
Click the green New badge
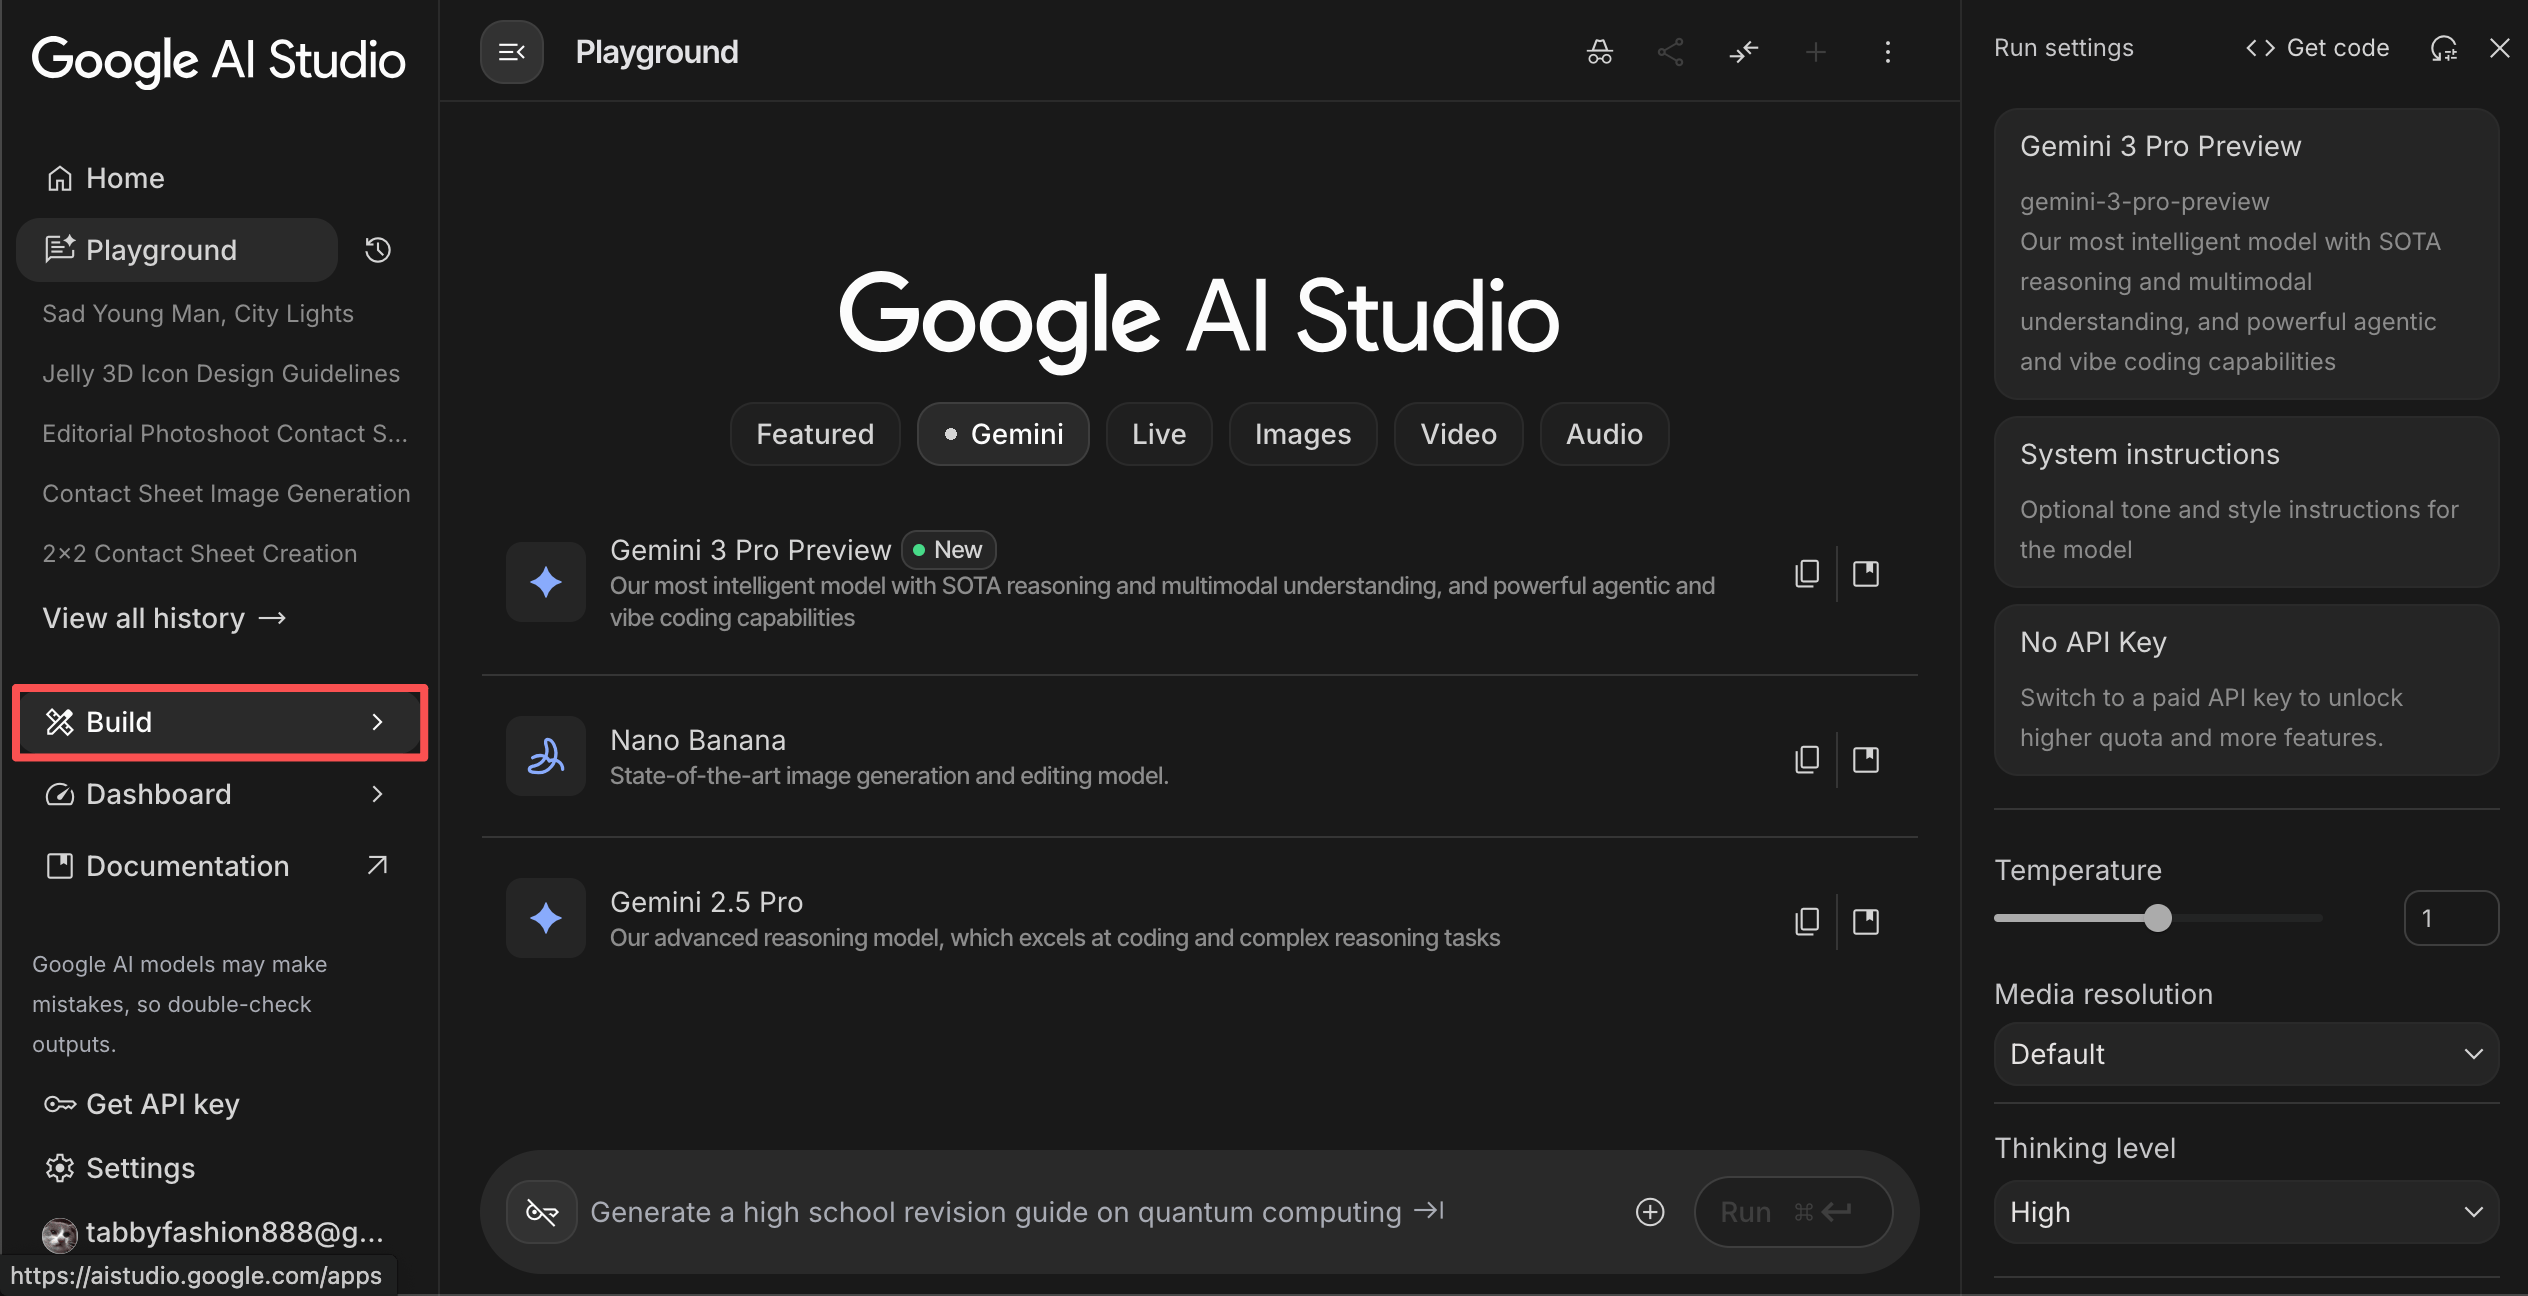coord(948,550)
